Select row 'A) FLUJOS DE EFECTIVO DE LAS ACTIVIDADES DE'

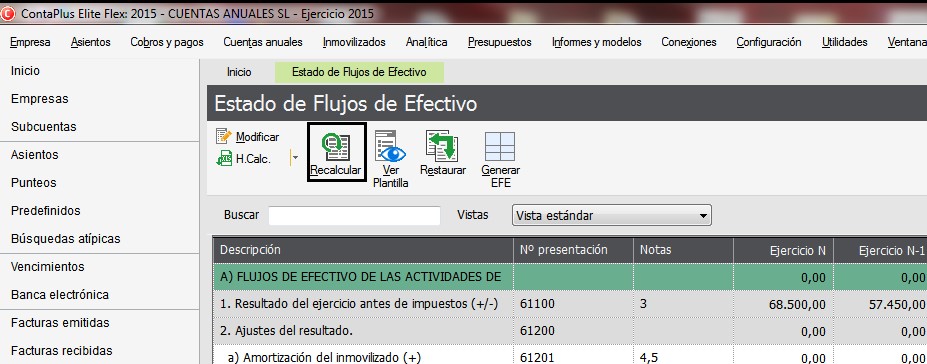(x=570, y=277)
